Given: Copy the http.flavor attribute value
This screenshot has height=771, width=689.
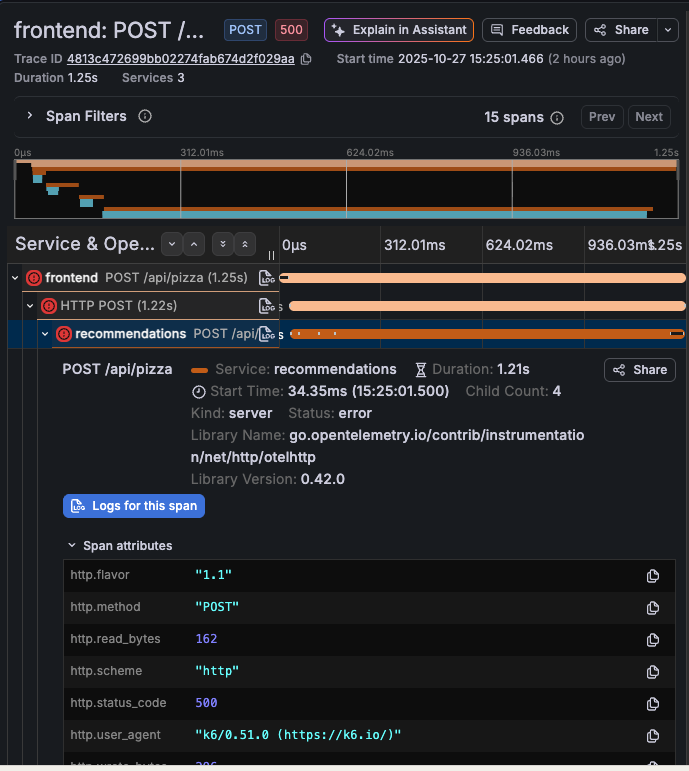Looking at the screenshot, I should (x=653, y=575).
